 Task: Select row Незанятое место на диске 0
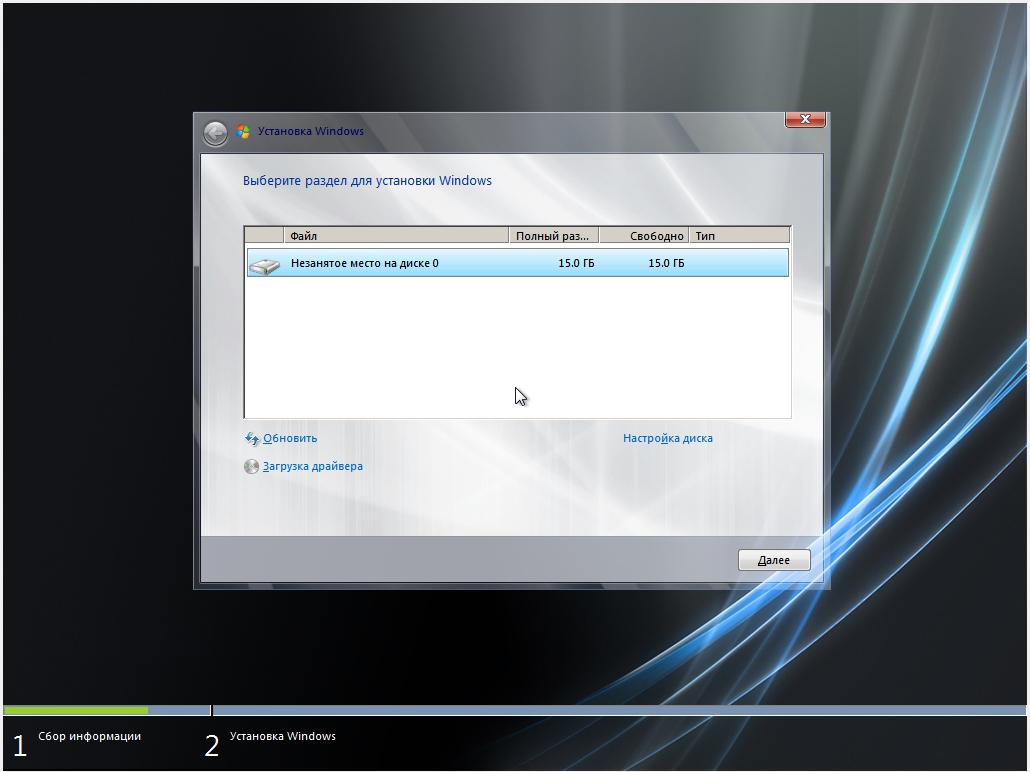point(518,263)
